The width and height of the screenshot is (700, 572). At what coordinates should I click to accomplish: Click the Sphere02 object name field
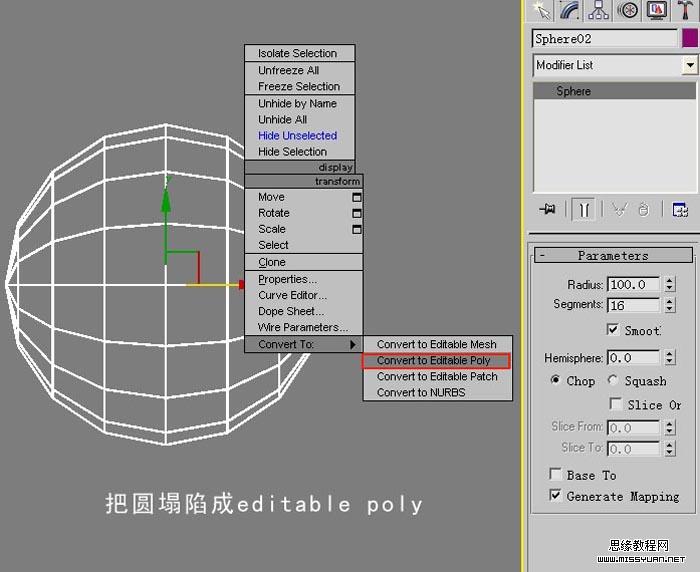(605, 39)
